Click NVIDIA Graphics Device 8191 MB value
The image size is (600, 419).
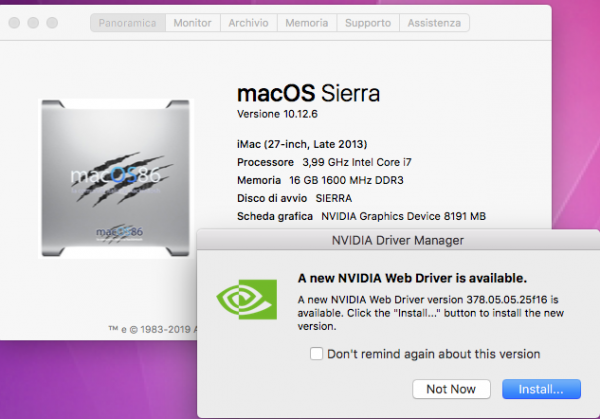403,216
